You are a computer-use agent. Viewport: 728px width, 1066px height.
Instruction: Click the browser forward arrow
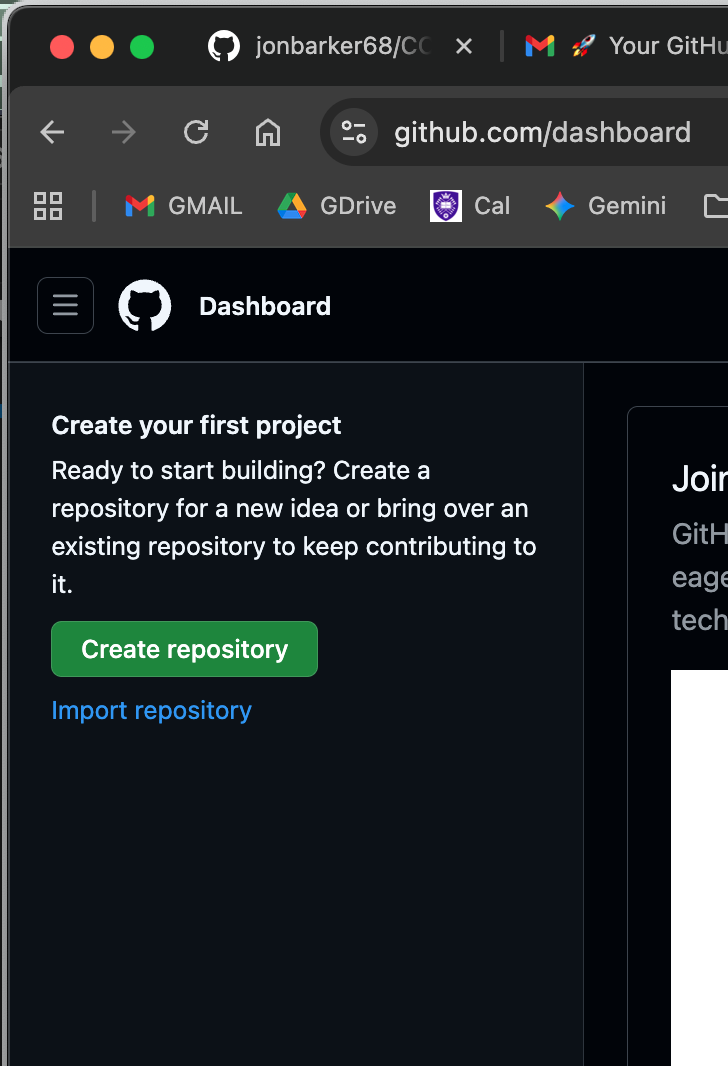(124, 132)
